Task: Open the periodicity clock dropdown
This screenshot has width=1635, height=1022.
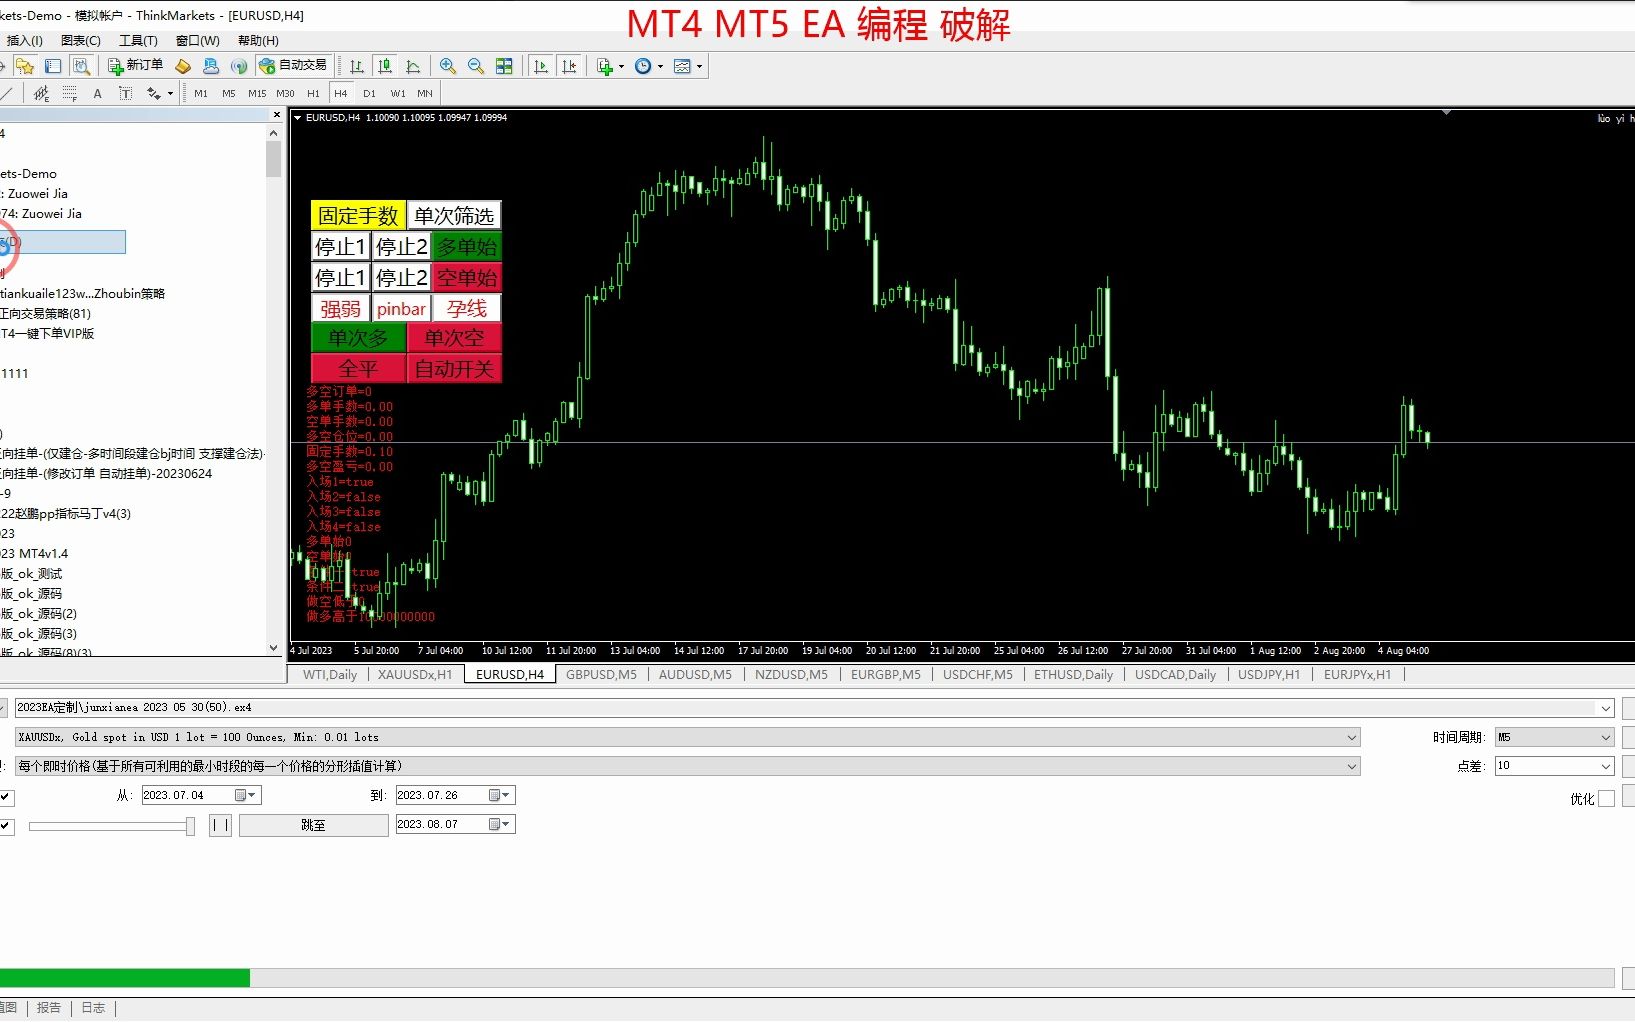Action: [x=649, y=66]
